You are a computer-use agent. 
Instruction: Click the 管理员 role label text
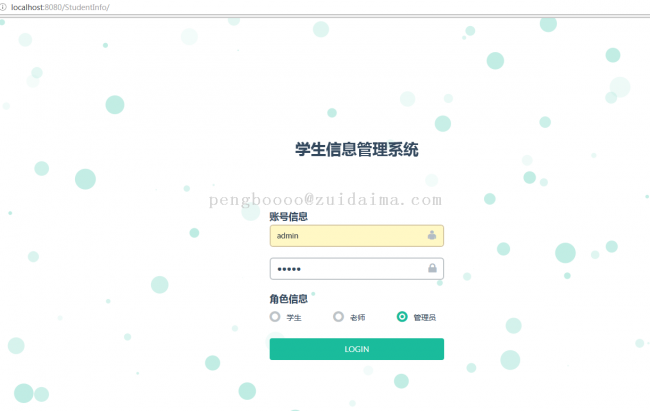[x=424, y=318]
